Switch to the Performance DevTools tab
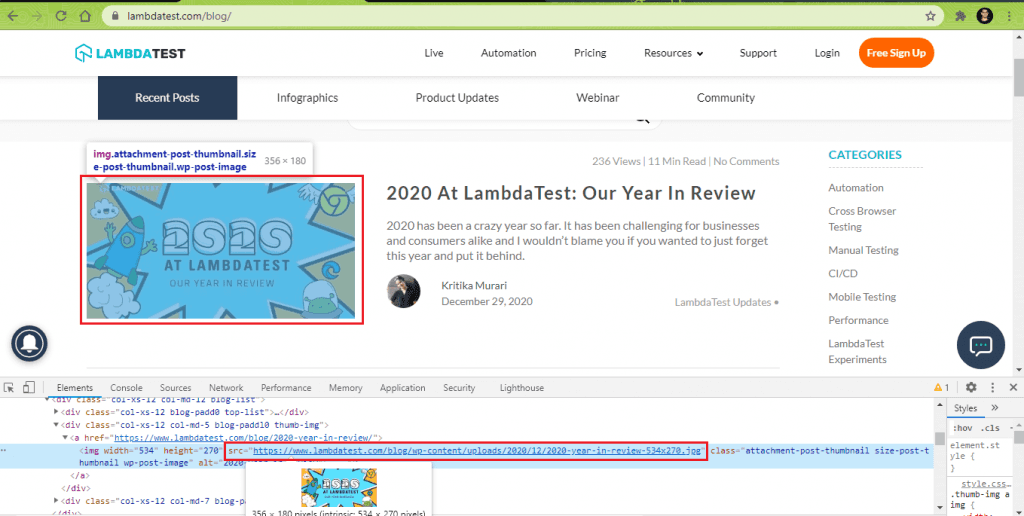Viewport: 1024px width, 516px height. (x=286, y=388)
